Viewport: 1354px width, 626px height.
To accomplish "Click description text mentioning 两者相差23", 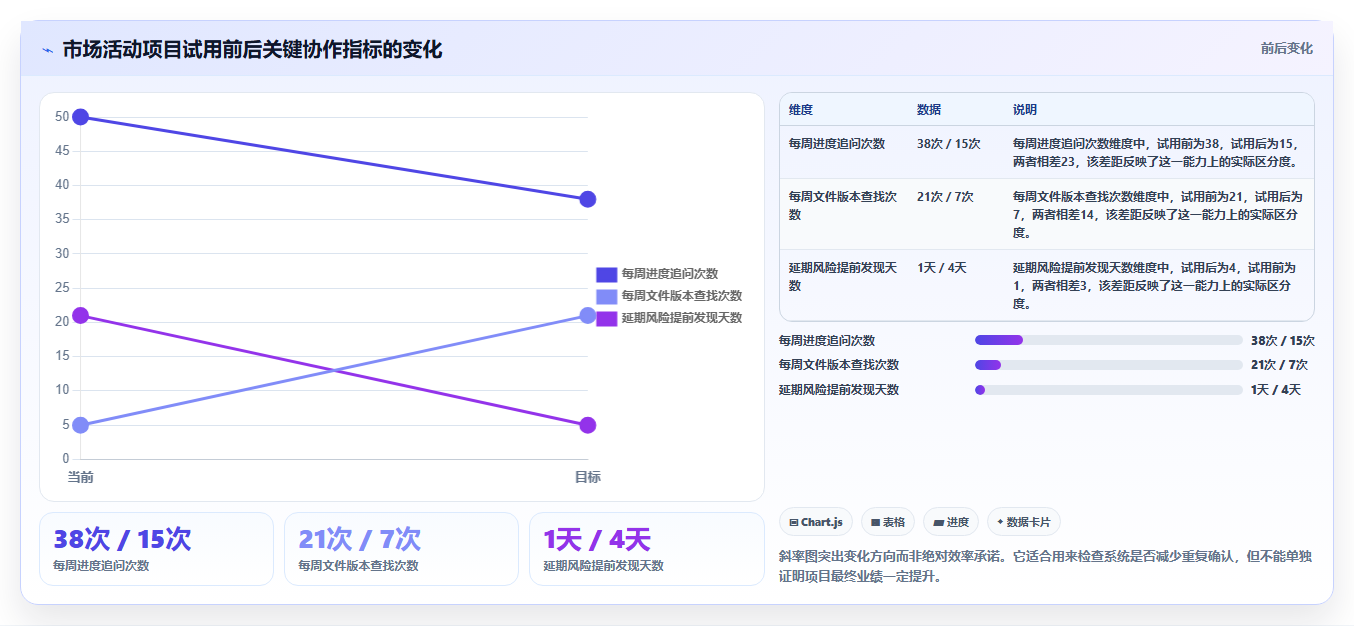I will 1158,153.
